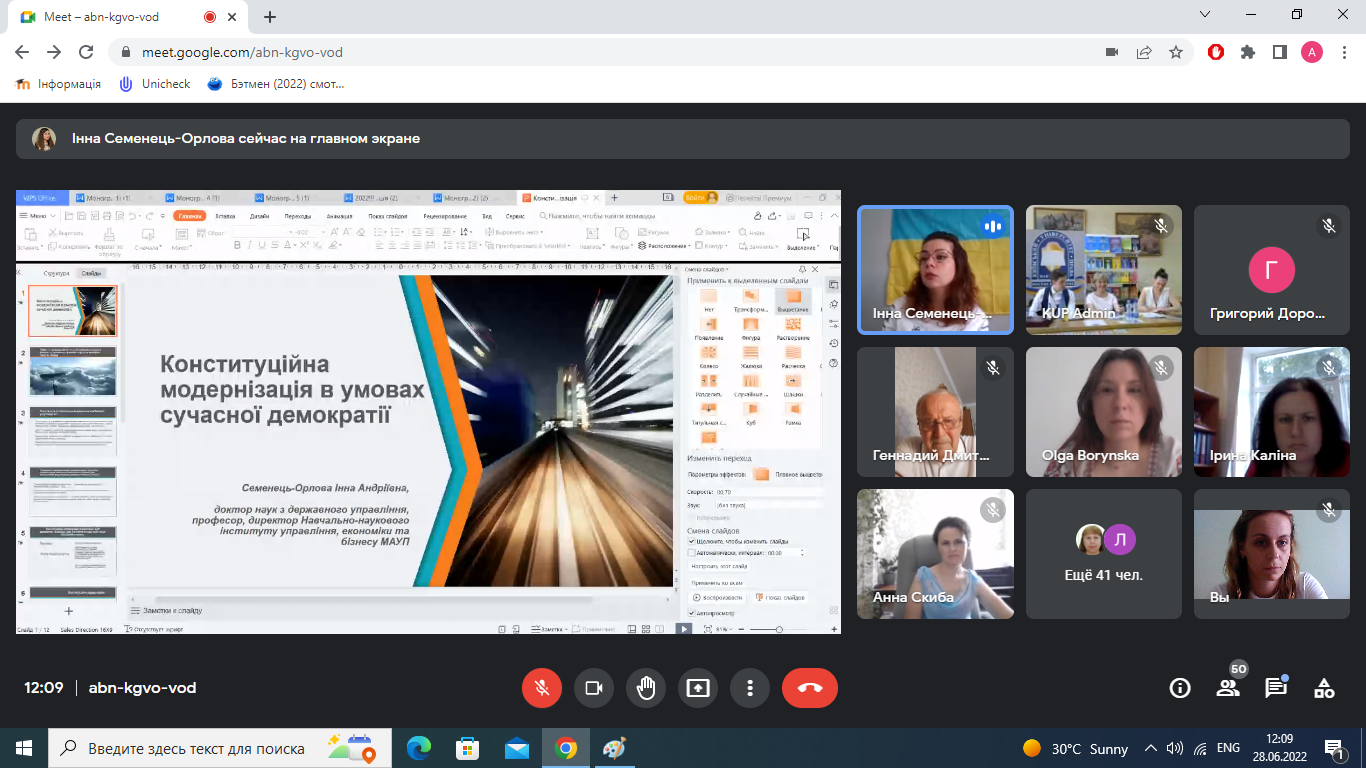
Task: Open a new browser tab
Action: point(270,17)
